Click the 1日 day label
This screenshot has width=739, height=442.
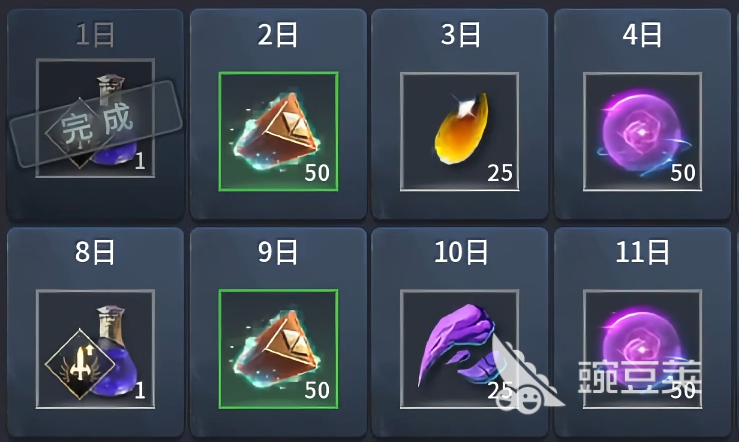pyautogui.click(x=95, y=35)
